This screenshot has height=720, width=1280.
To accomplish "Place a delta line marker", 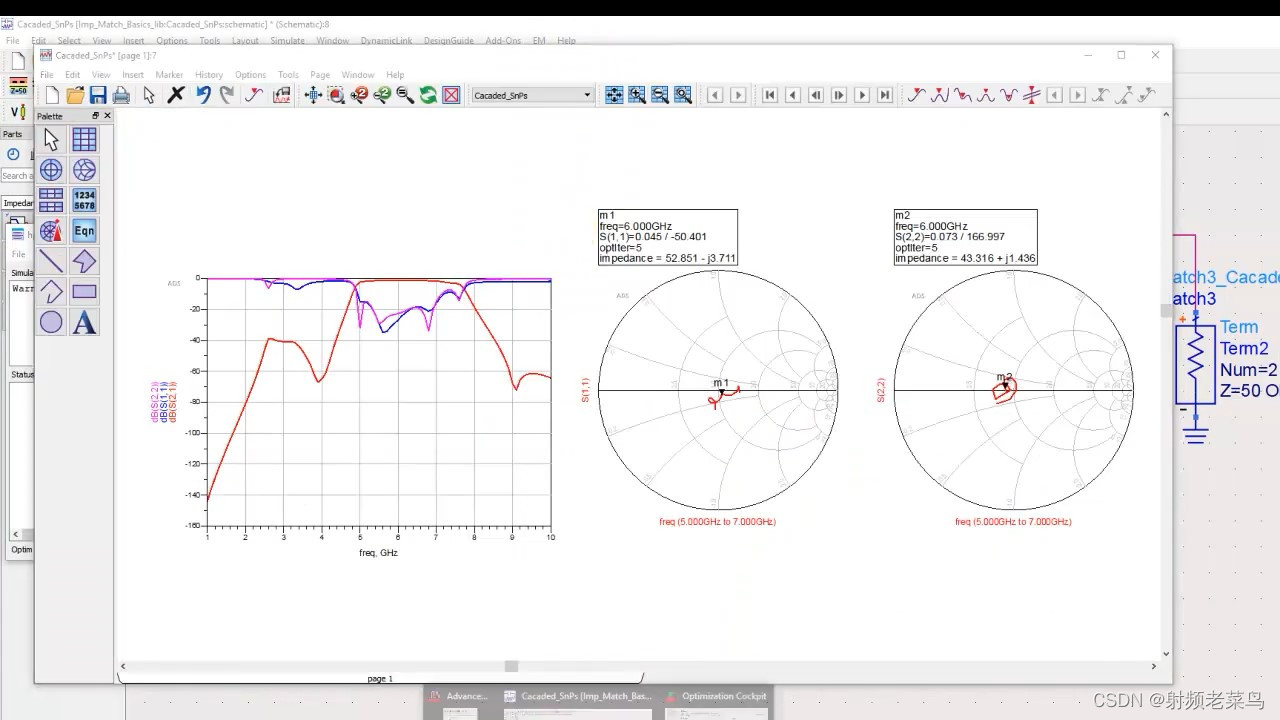I will coord(1031,95).
